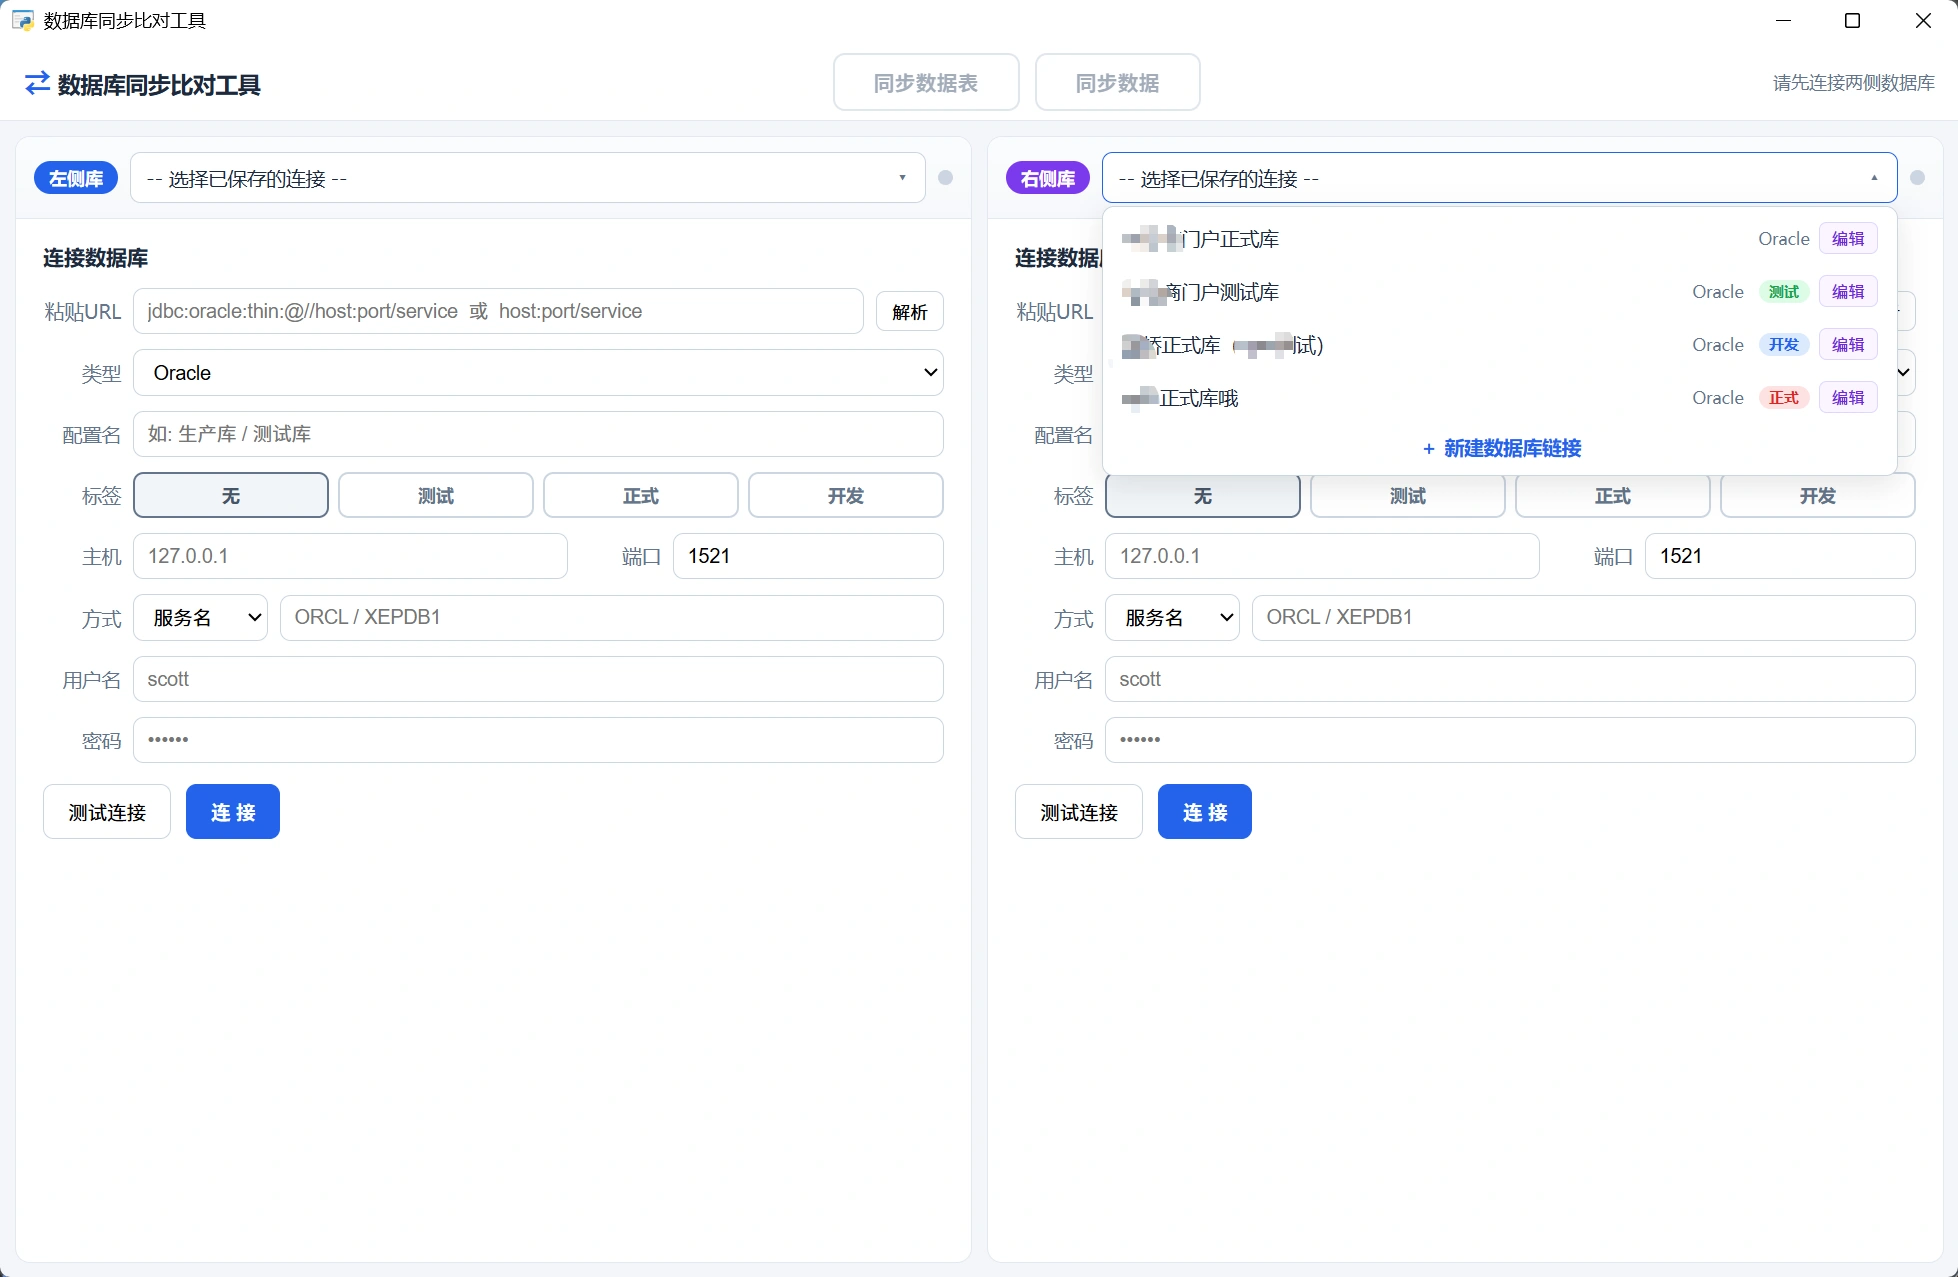The height and width of the screenshot is (1277, 1958).
Task: Open the left saved connections dropdown
Action: 528,178
